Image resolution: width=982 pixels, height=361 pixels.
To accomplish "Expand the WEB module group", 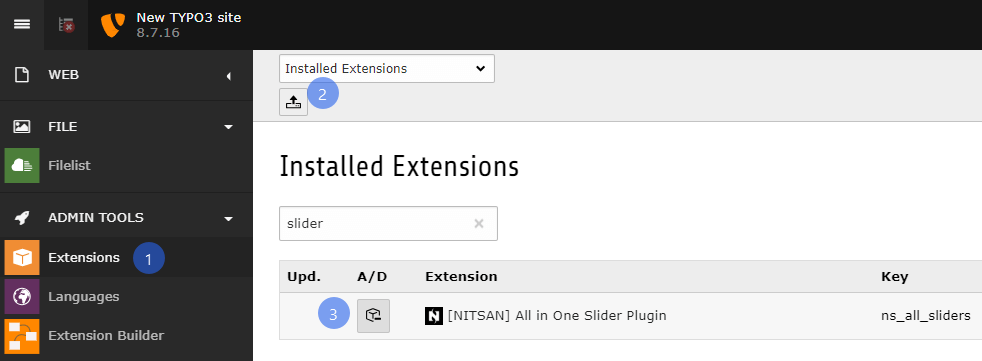I will (x=127, y=76).
